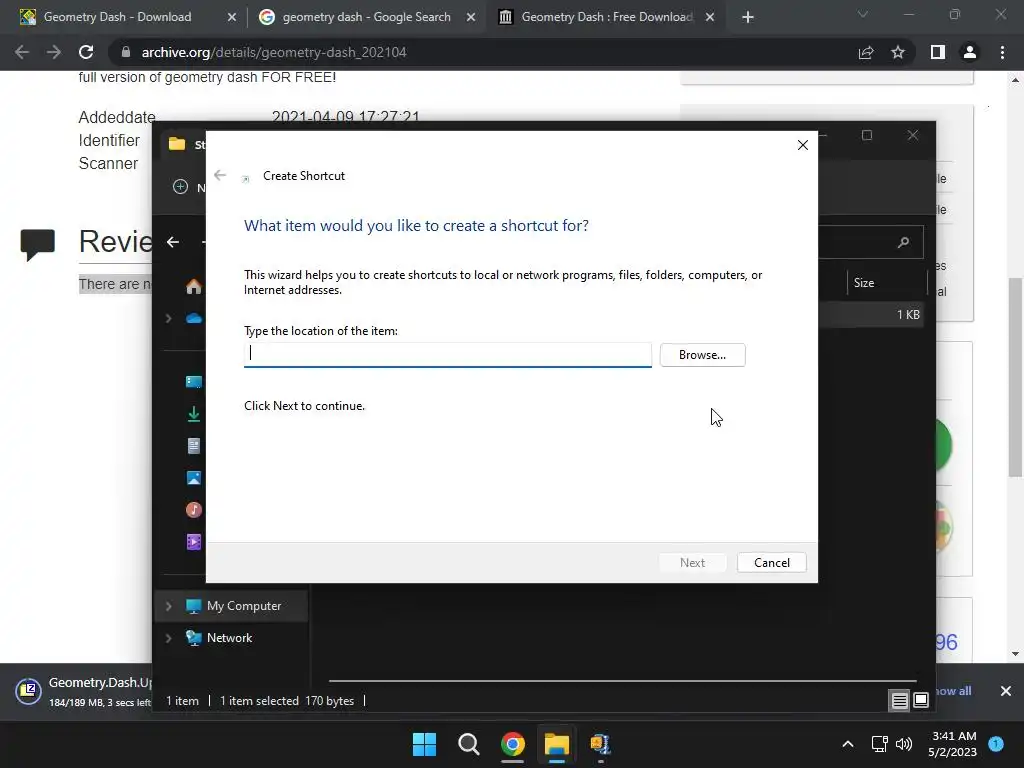Click the archiver app taskbar icon

pos(600,744)
